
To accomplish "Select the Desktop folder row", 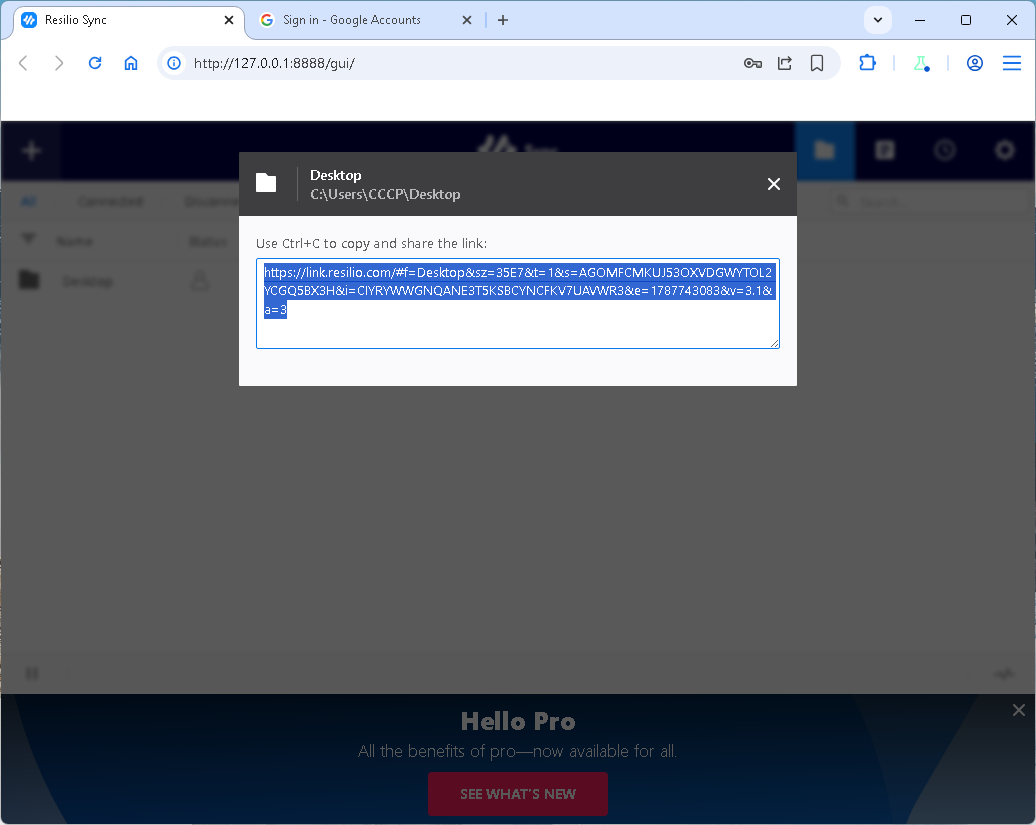I will tap(517, 281).
